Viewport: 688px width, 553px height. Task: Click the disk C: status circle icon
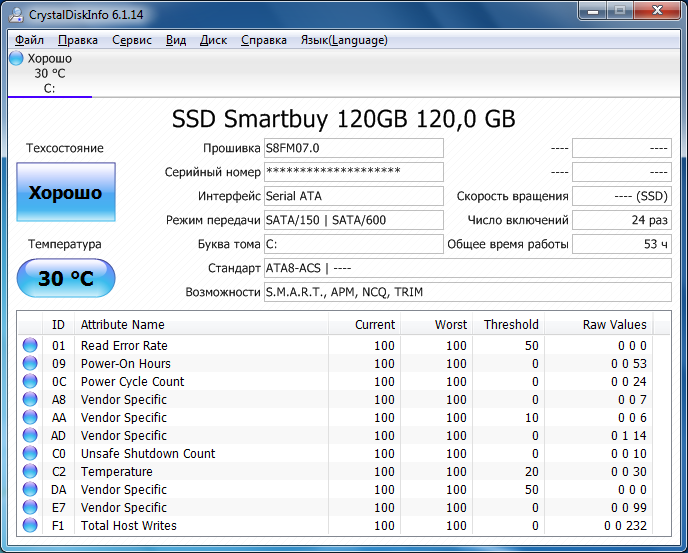[16, 58]
